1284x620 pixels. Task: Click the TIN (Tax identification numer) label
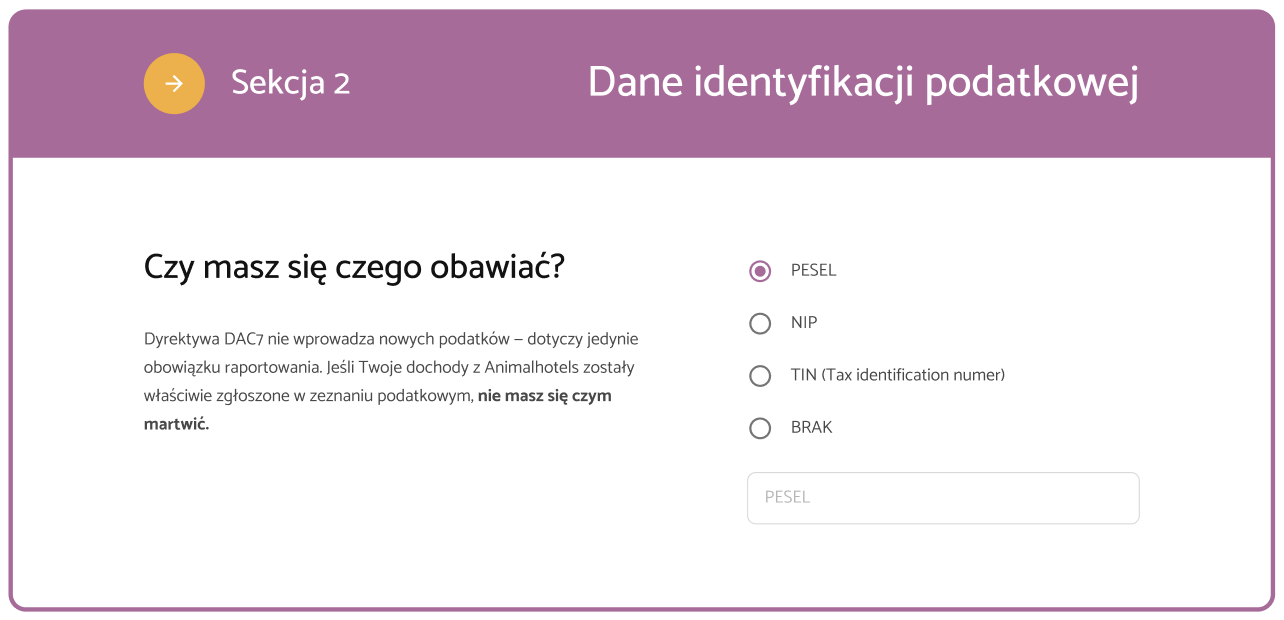point(897,375)
